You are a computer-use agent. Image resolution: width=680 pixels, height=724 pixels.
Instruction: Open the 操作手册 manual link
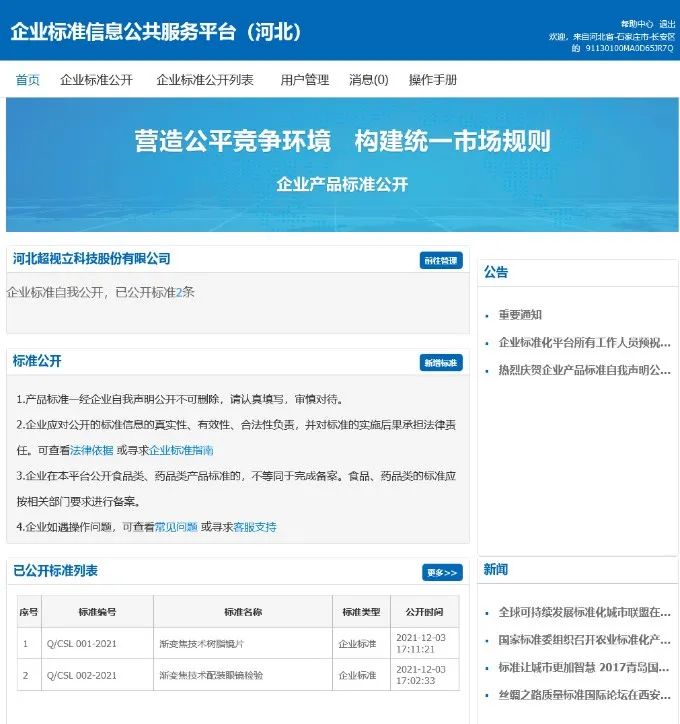(x=433, y=80)
